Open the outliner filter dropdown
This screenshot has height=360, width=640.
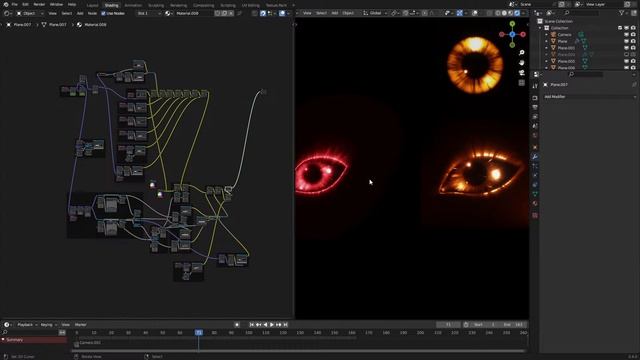623,13
